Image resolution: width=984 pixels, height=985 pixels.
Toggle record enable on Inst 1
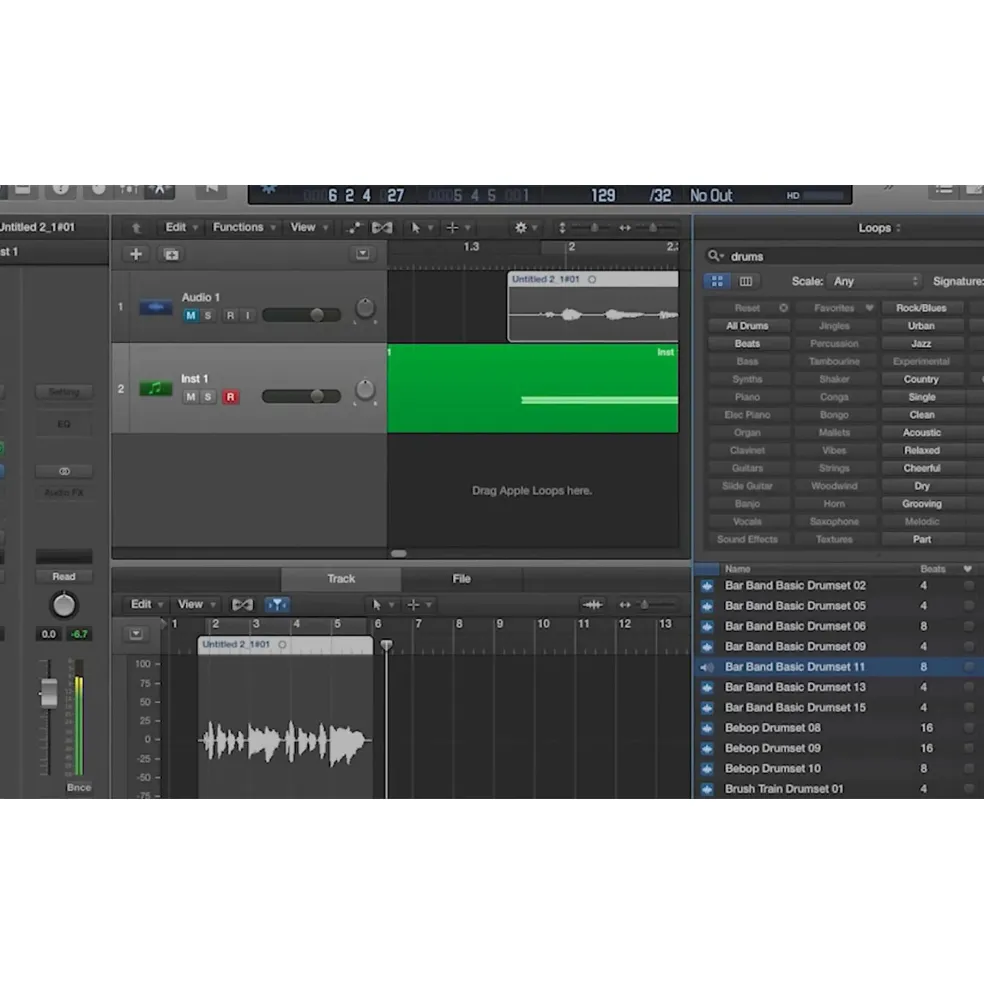click(x=231, y=397)
